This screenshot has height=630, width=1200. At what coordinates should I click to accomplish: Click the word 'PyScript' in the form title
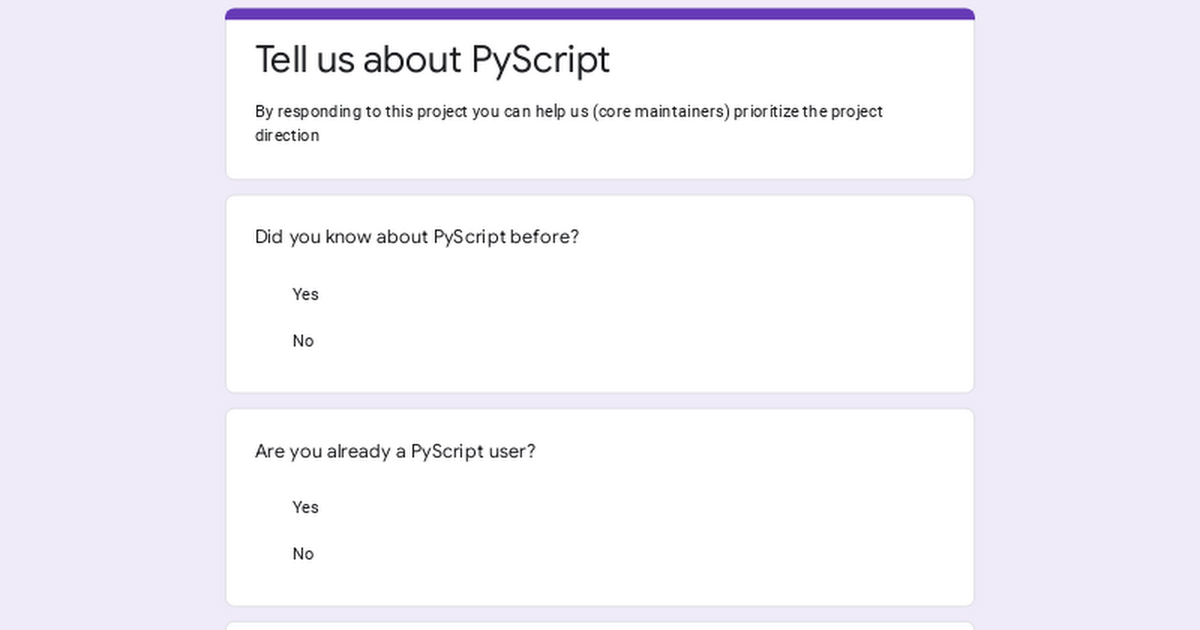540,60
